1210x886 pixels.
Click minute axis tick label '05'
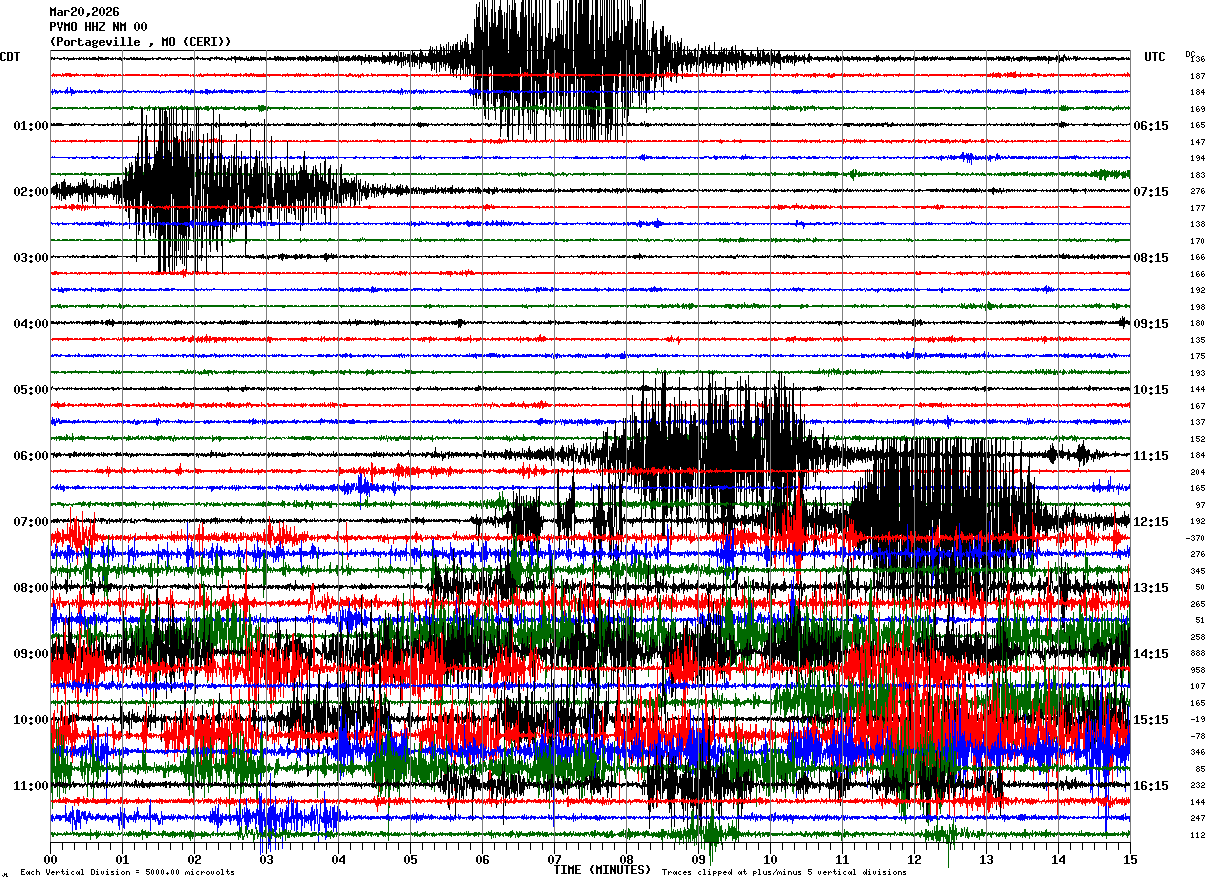[x=410, y=859]
